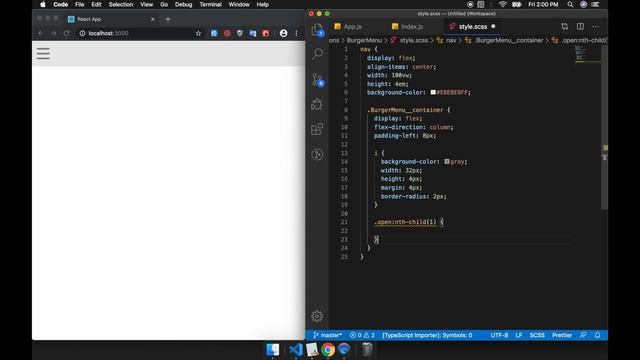The width and height of the screenshot is (640, 360).
Task: Go back in the browser
Action: pyautogui.click(x=40, y=33)
